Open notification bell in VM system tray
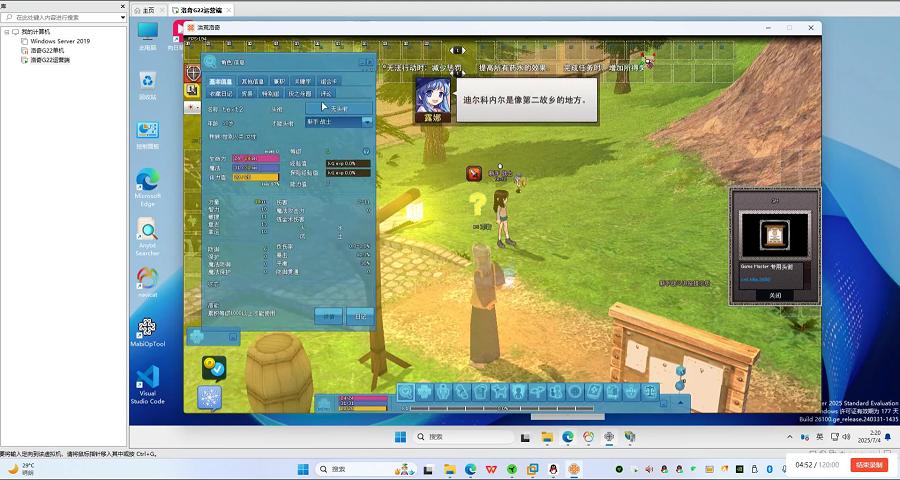 [889, 437]
